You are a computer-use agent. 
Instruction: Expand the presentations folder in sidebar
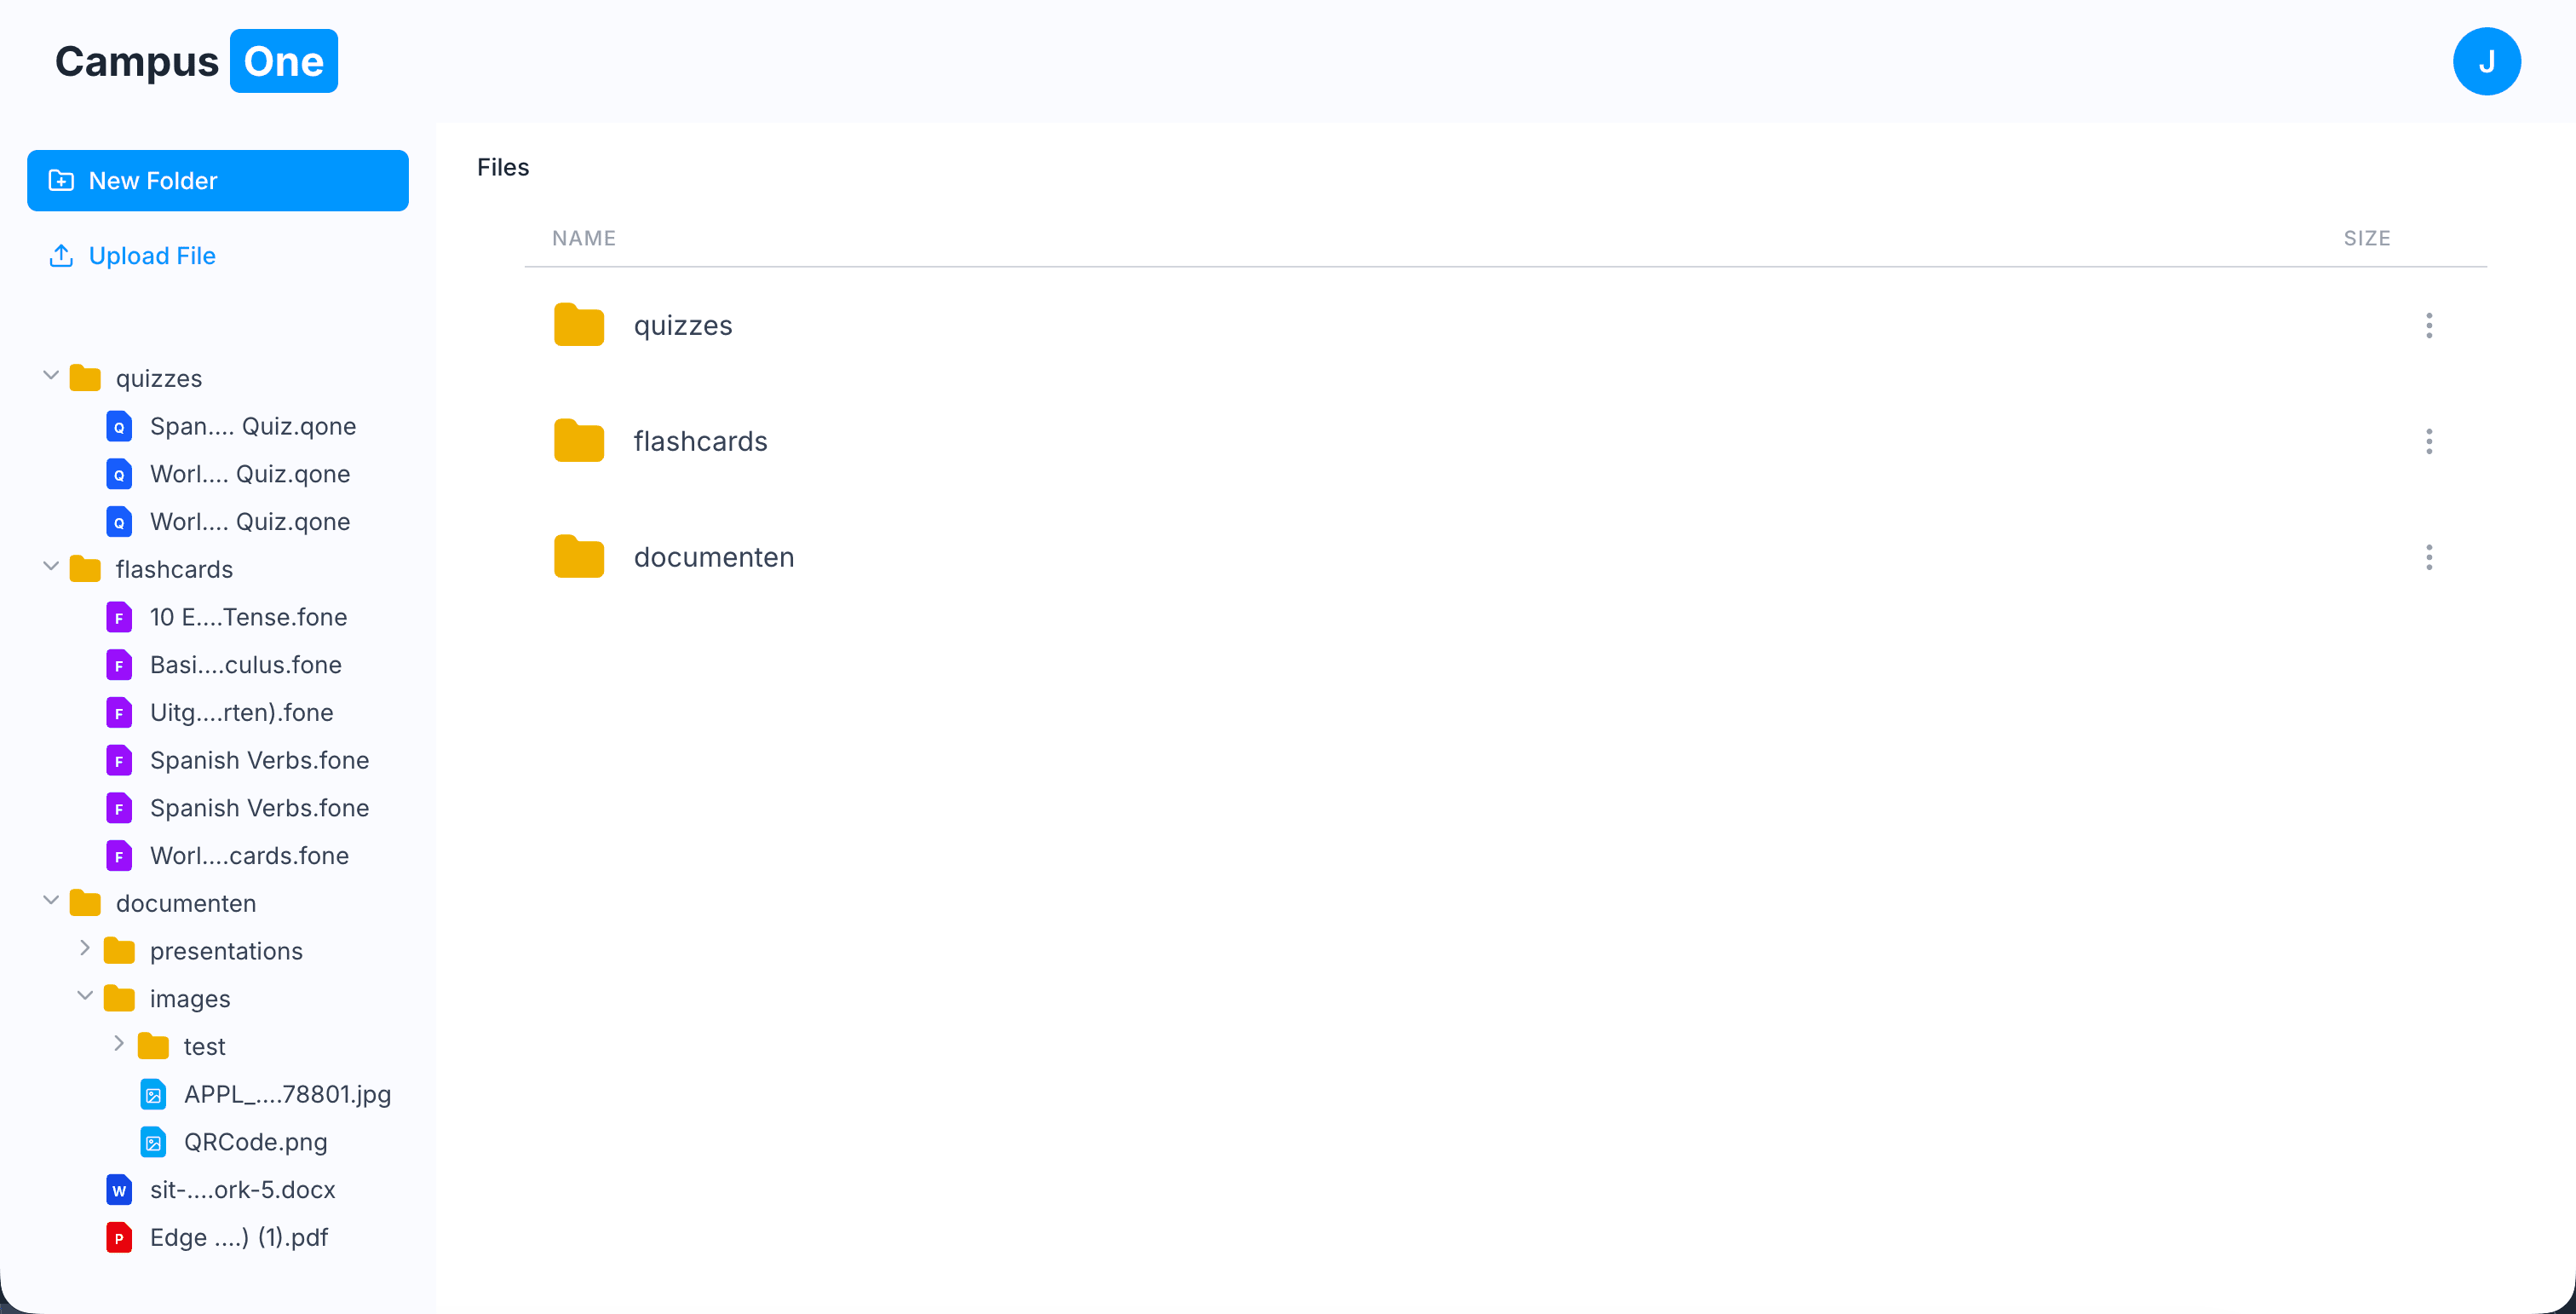tap(85, 948)
